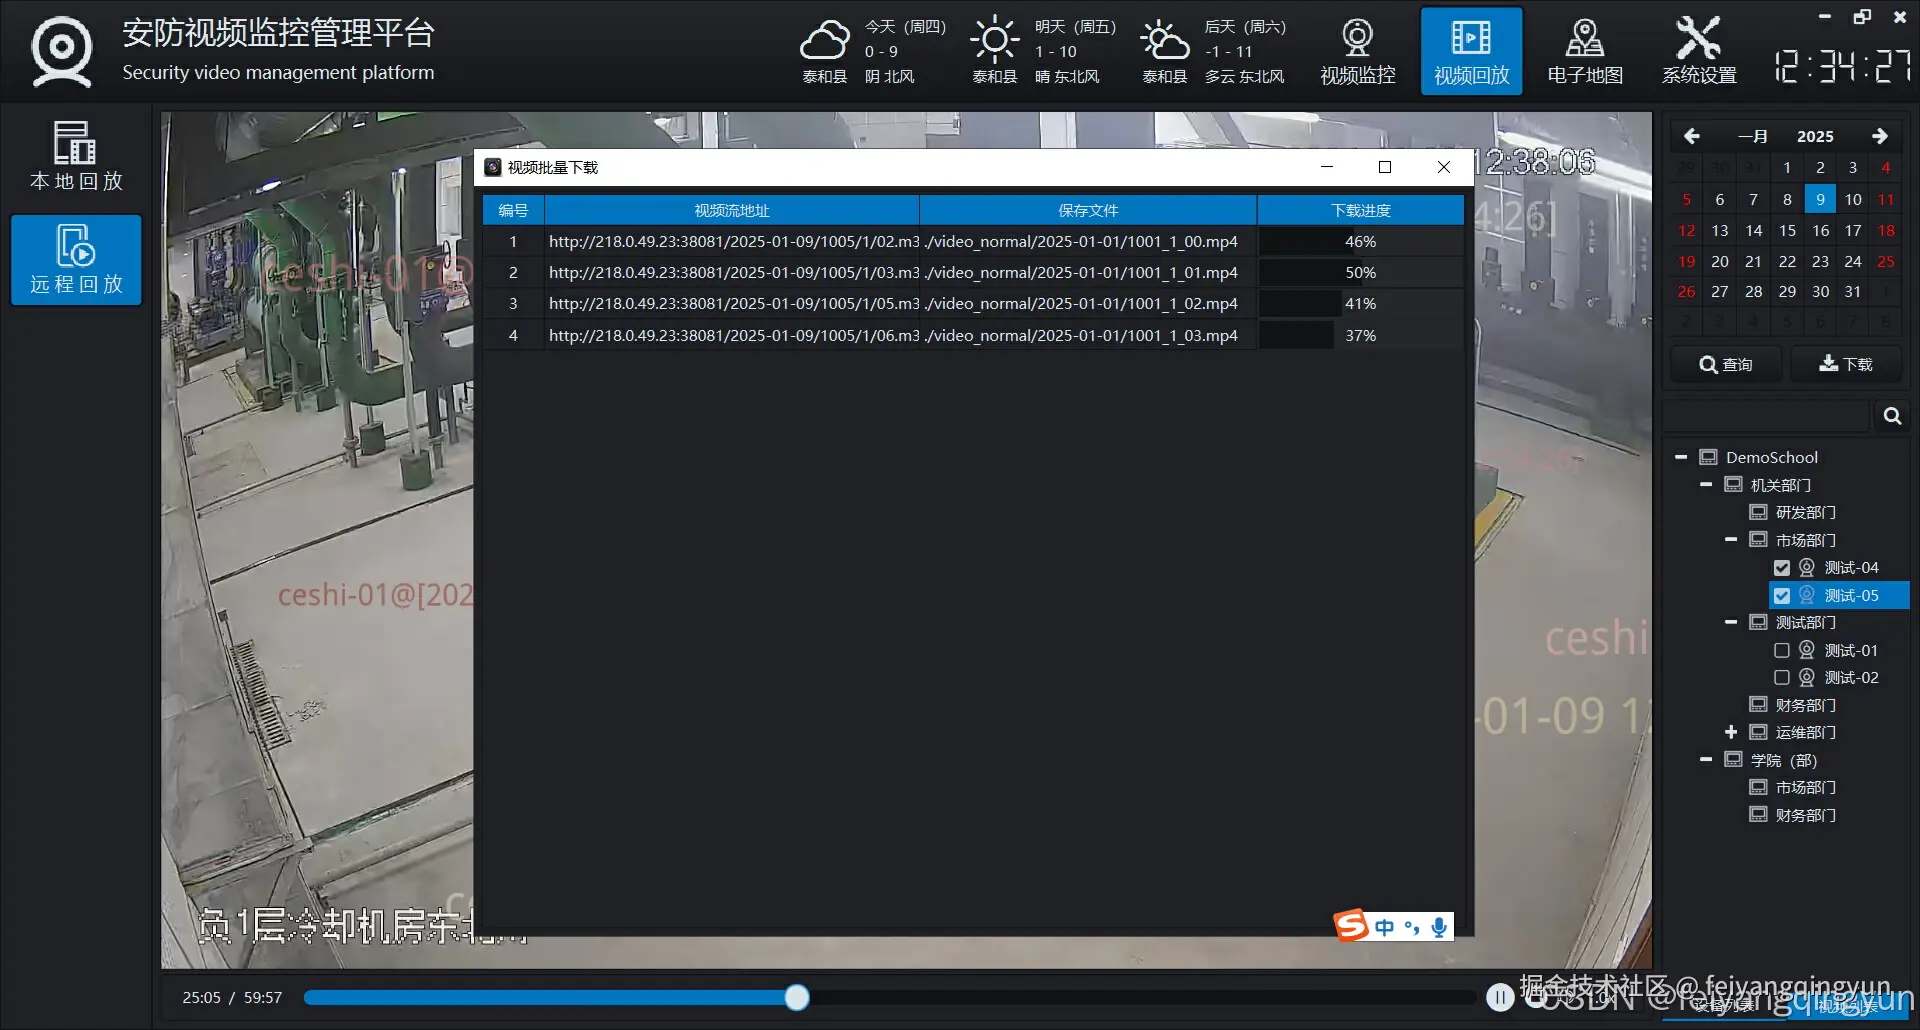This screenshot has width=1920, height=1030.
Task: Open the 电子地图 electronic map tab
Action: coord(1585,51)
